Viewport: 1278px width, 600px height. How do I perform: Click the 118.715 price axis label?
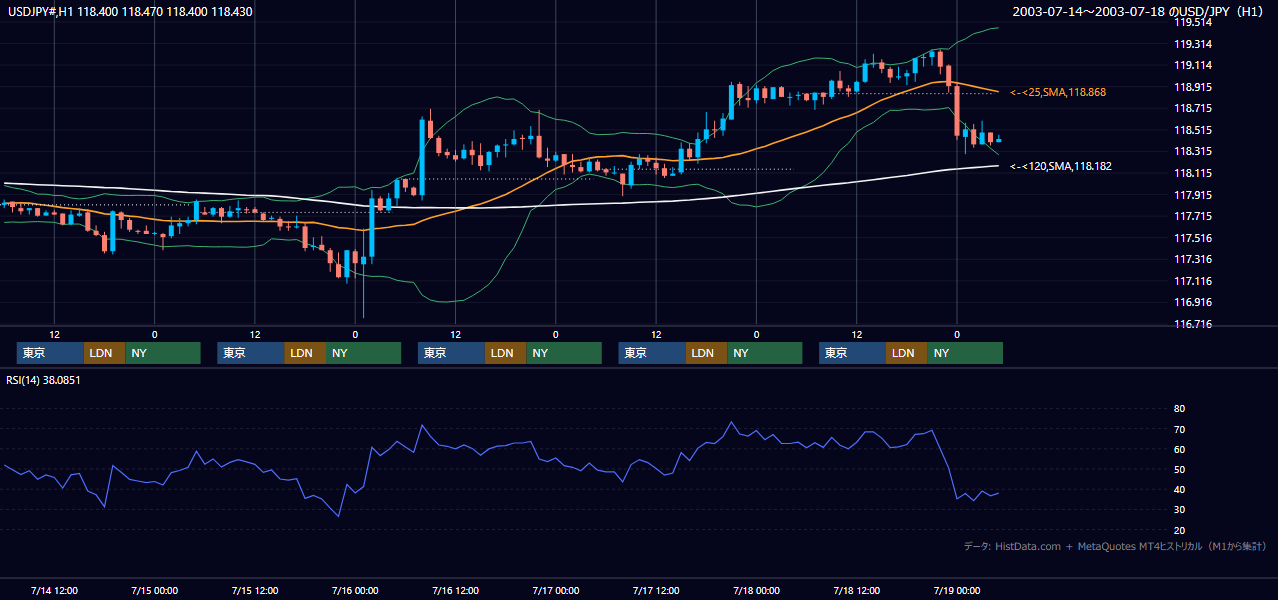tap(1193, 108)
